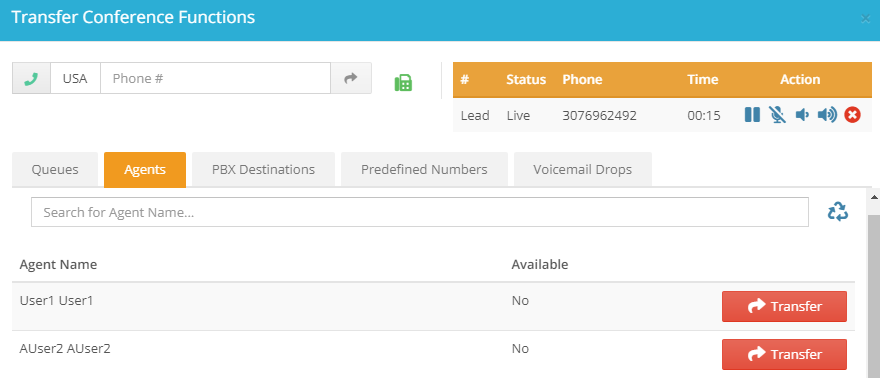
Task: Open the Voicemail Drops tab
Action: [x=583, y=169]
